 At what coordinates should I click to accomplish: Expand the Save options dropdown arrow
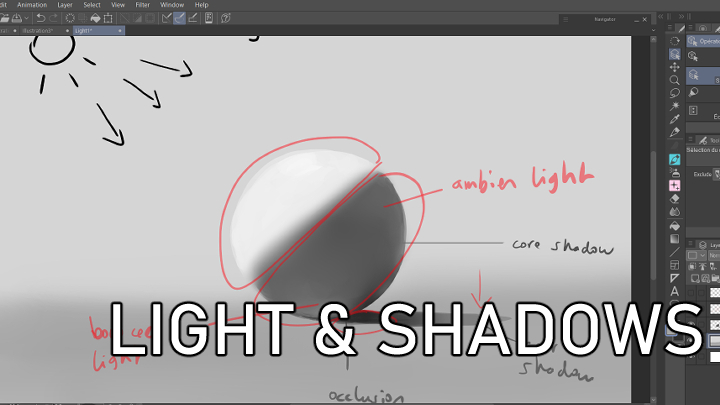[26, 18]
